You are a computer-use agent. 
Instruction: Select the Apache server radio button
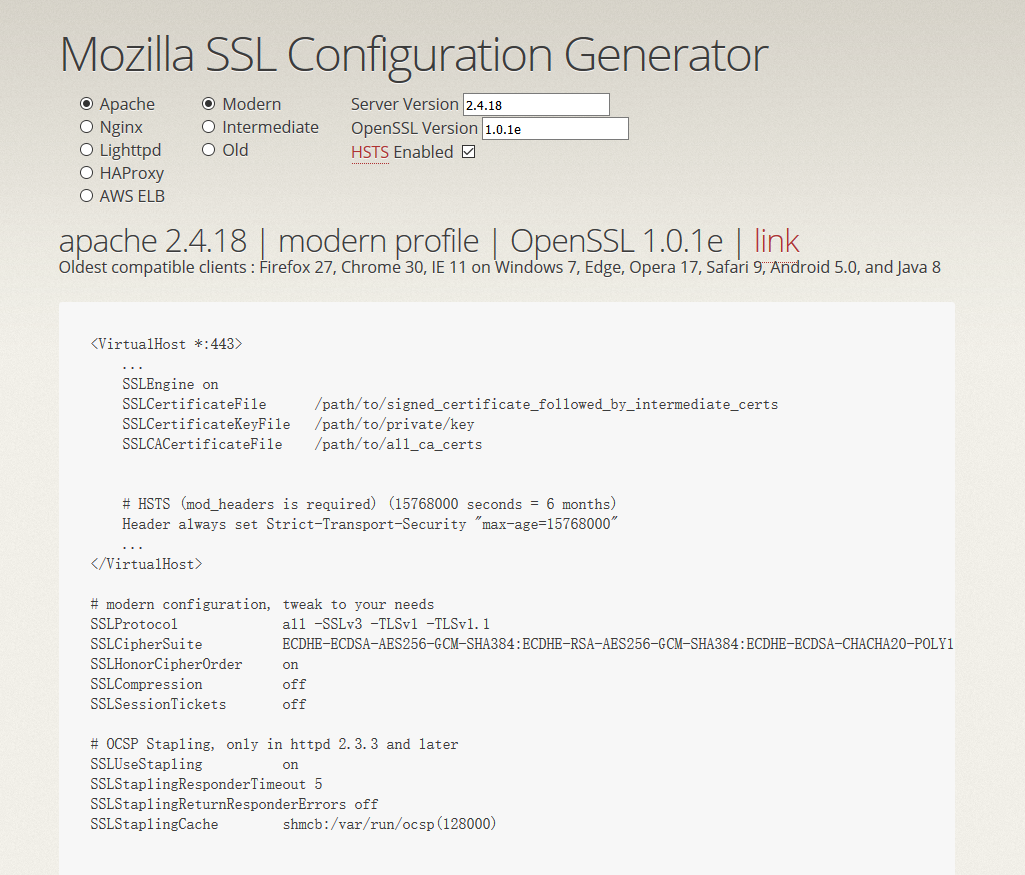click(87, 104)
